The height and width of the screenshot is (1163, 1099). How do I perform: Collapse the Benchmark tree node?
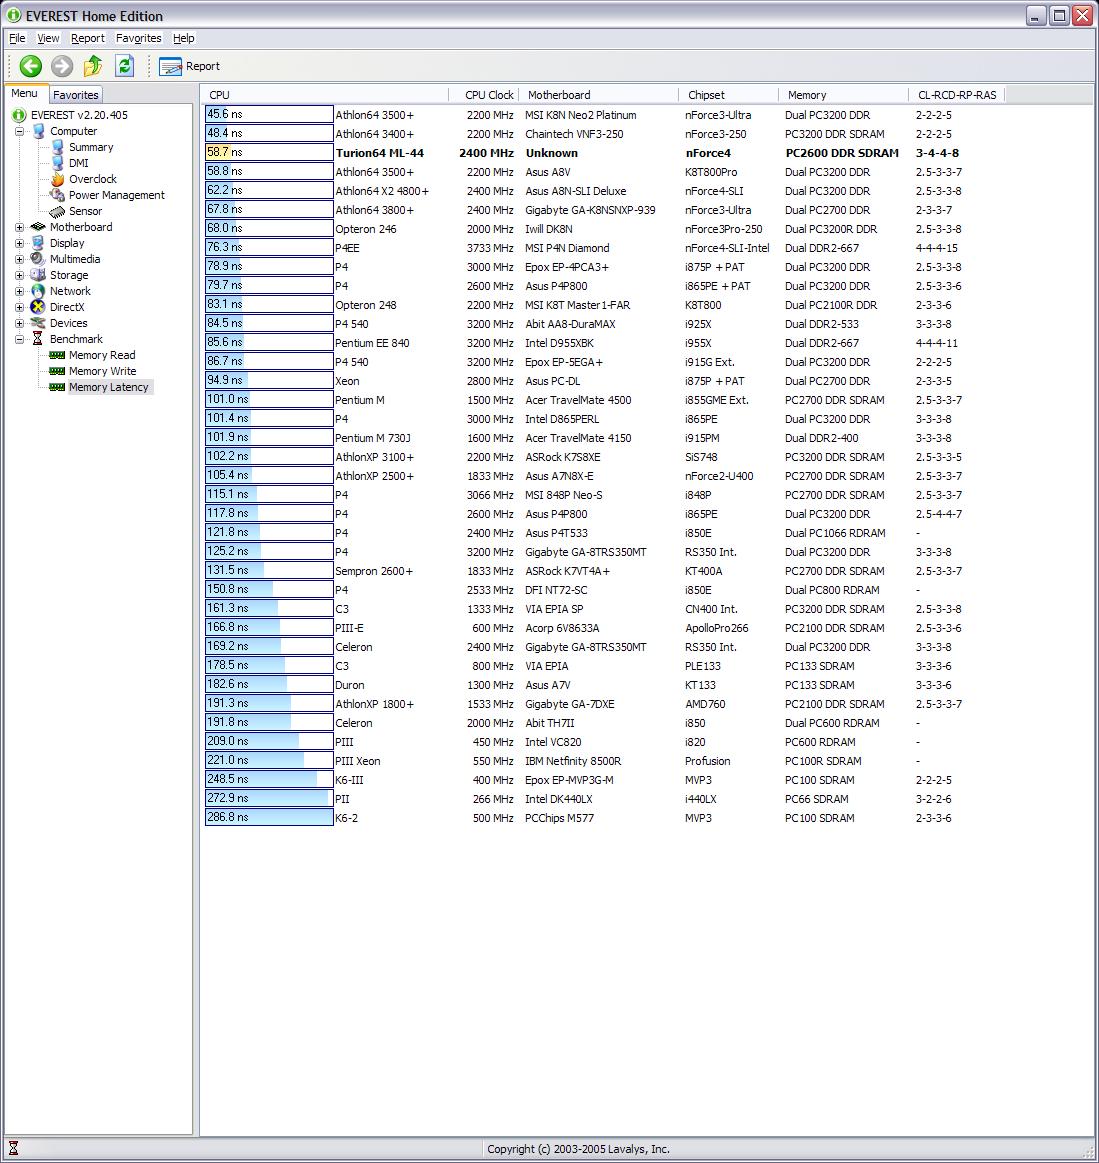tap(20, 339)
